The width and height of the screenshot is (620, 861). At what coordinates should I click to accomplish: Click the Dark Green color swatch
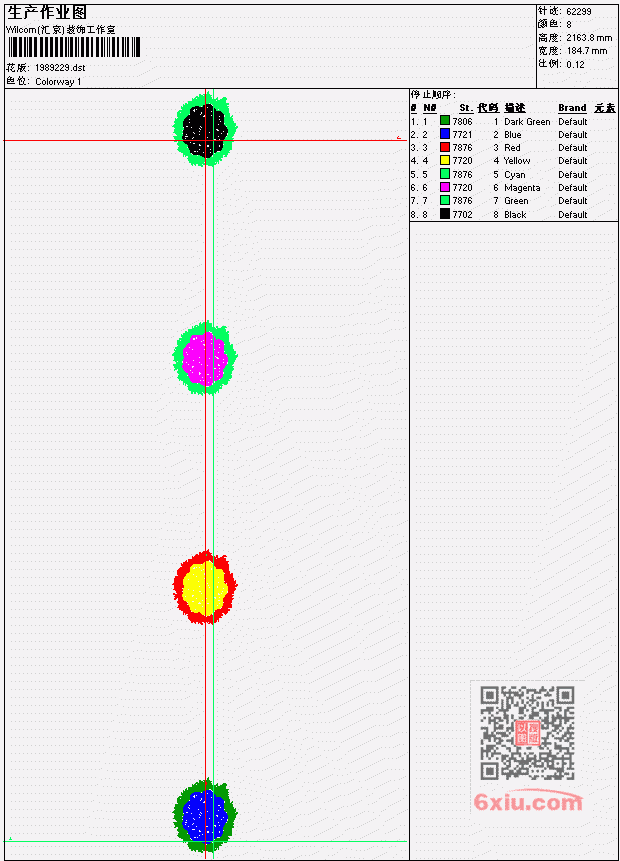[445, 121]
